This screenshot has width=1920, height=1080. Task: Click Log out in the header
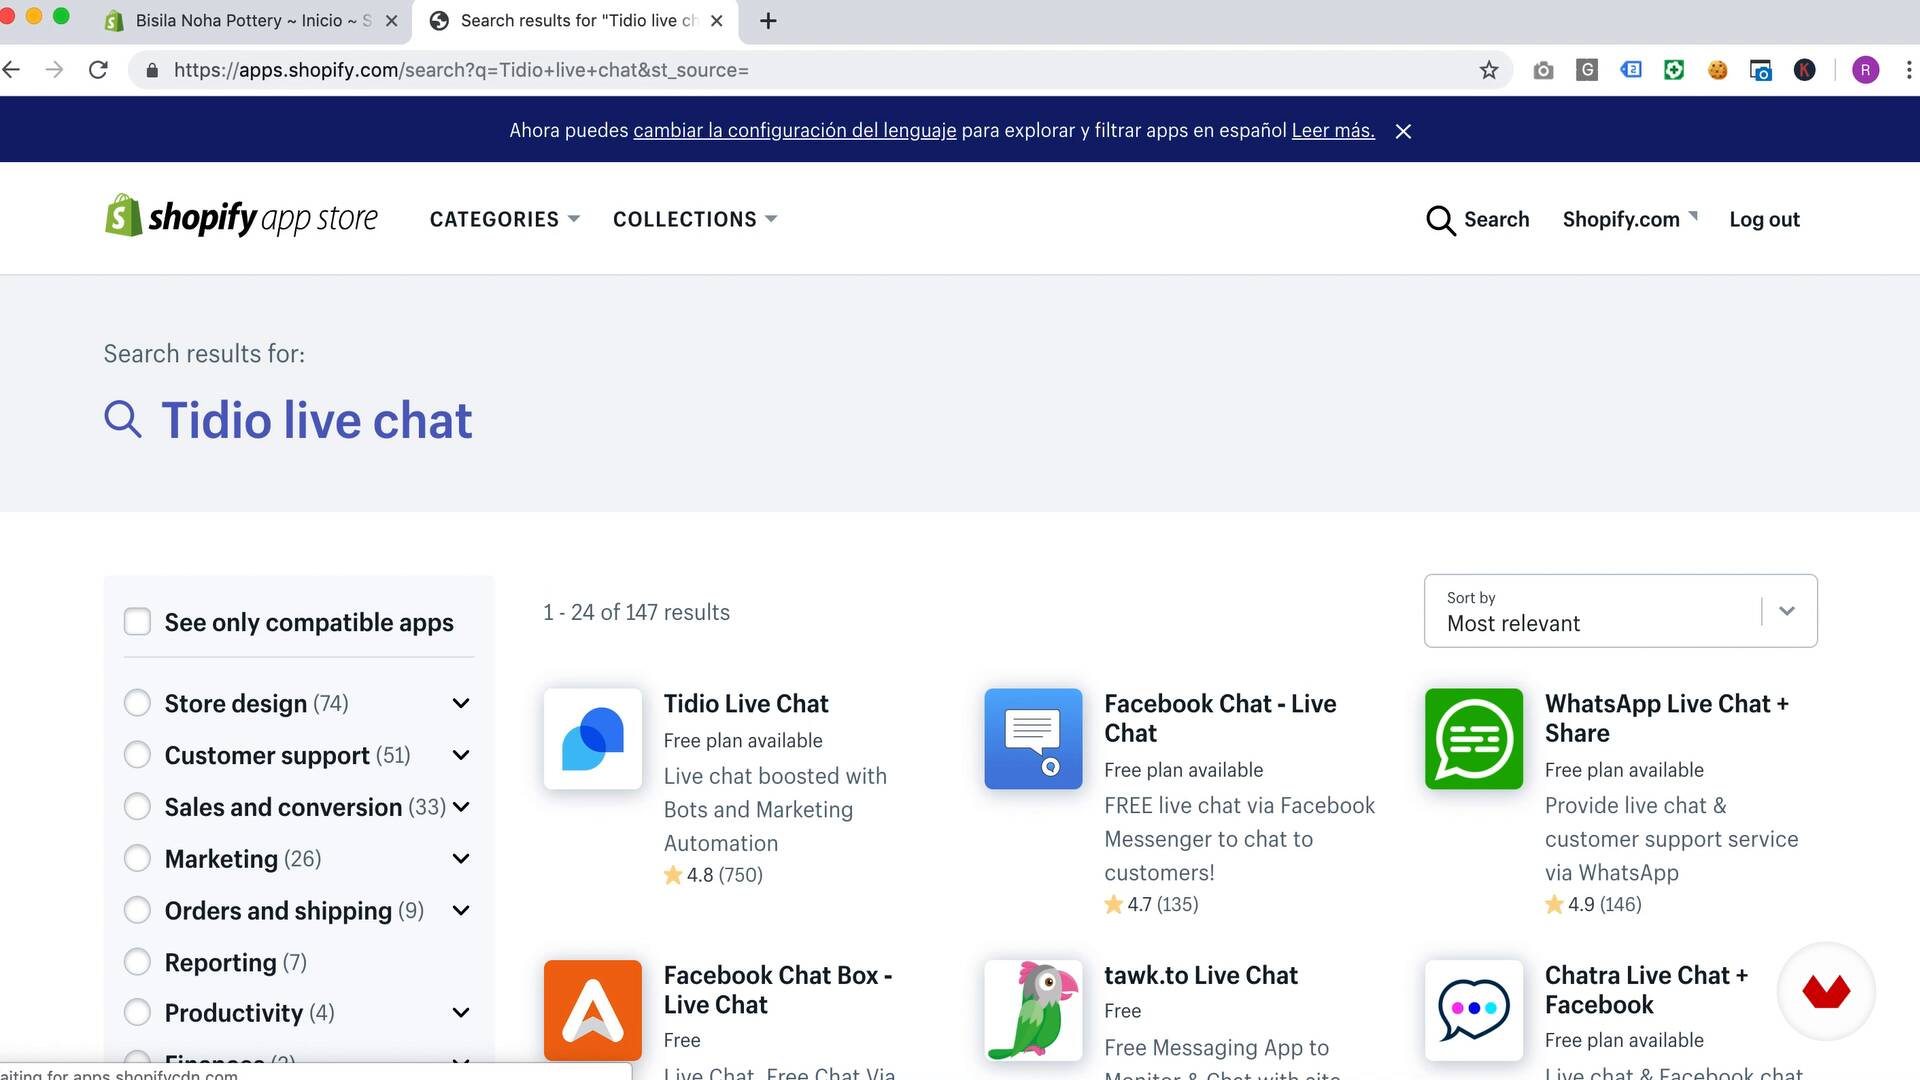tap(1764, 219)
